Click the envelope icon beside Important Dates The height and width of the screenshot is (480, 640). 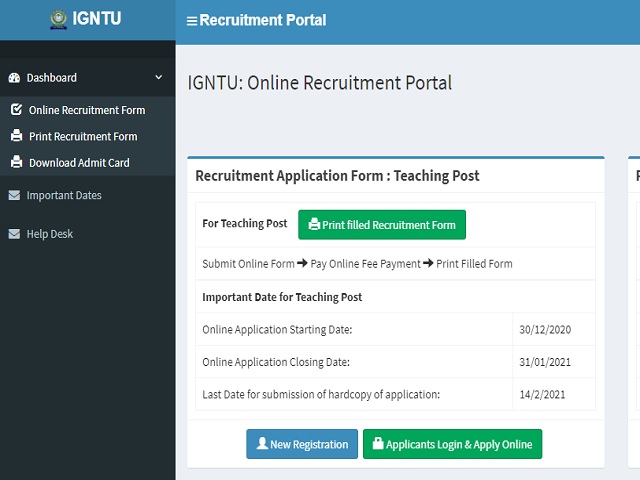coord(14,195)
